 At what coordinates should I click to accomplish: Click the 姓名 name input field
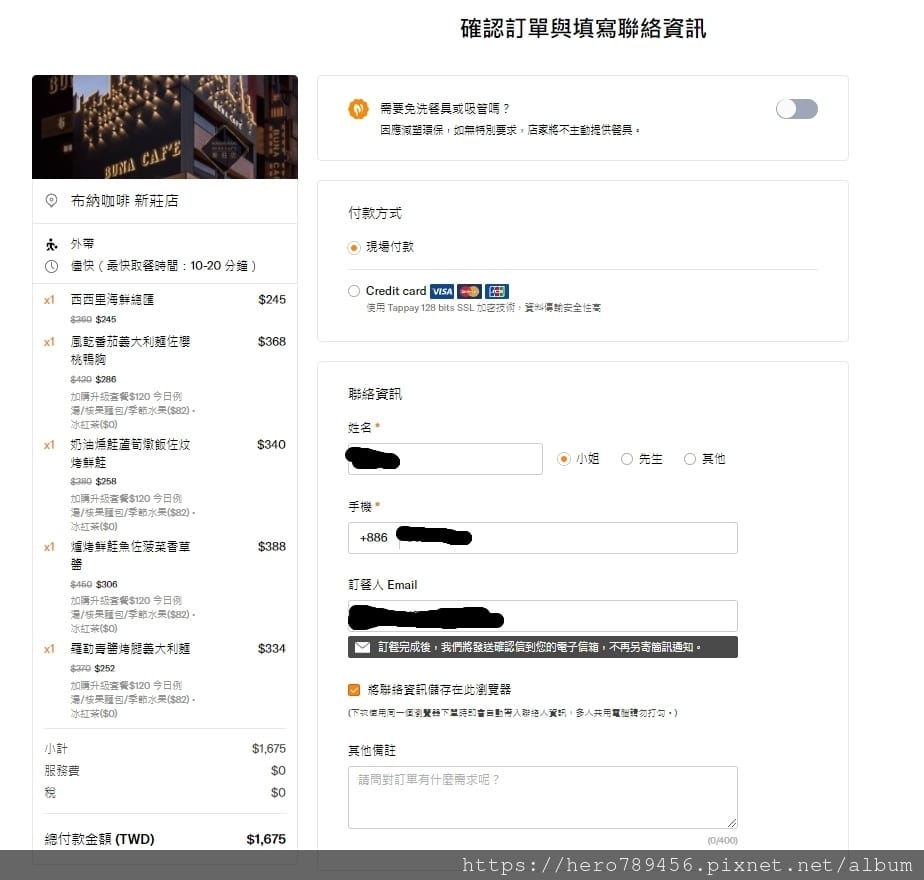tap(445, 459)
